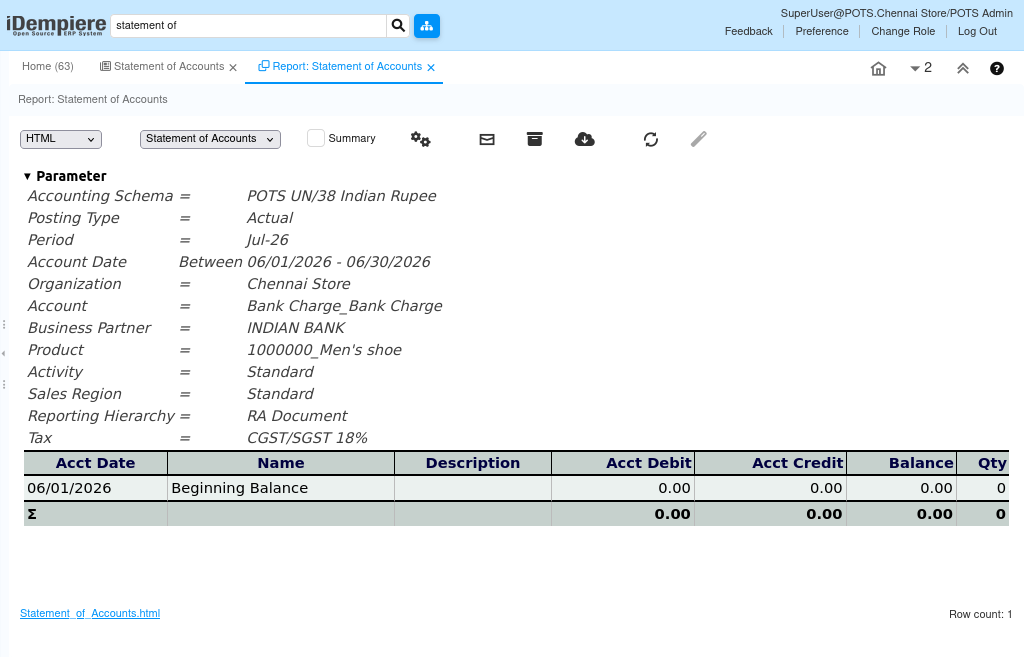
Task: Open Preference settings
Action: 822,31
